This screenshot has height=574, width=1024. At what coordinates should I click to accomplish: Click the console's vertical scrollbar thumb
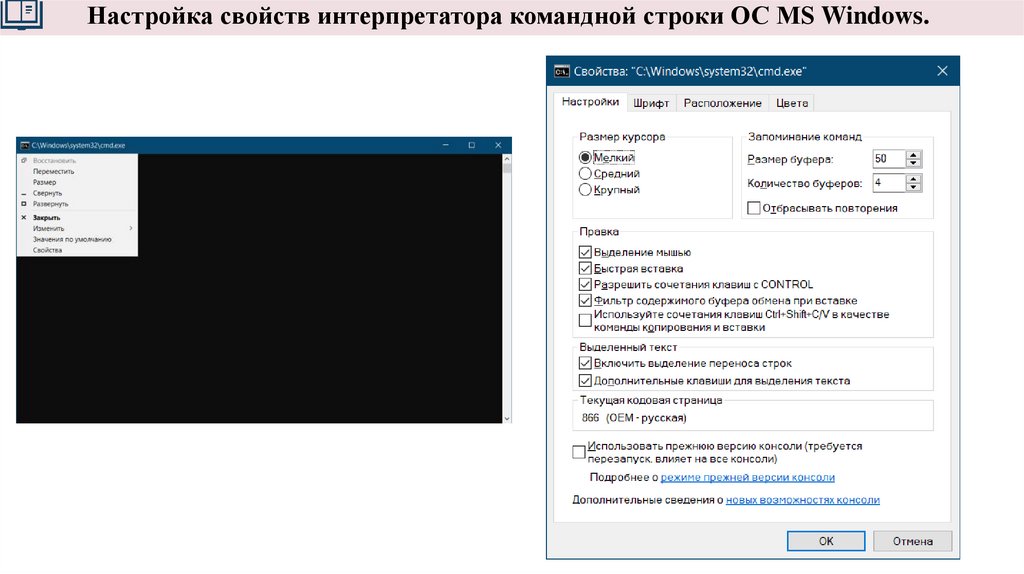(x=507, y=168)
